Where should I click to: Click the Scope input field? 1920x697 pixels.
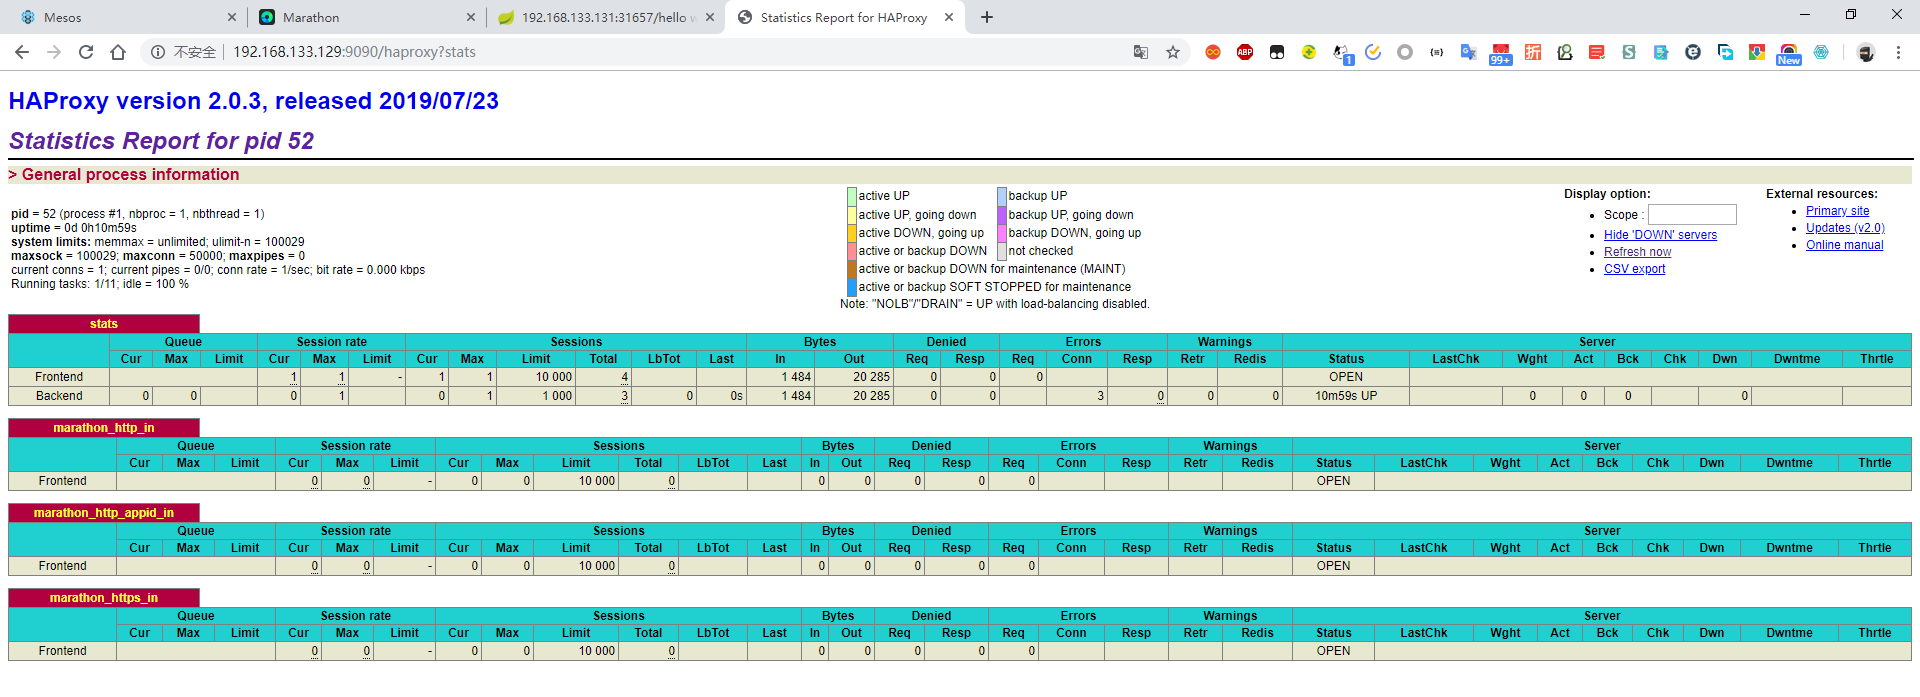[1692, 215]
